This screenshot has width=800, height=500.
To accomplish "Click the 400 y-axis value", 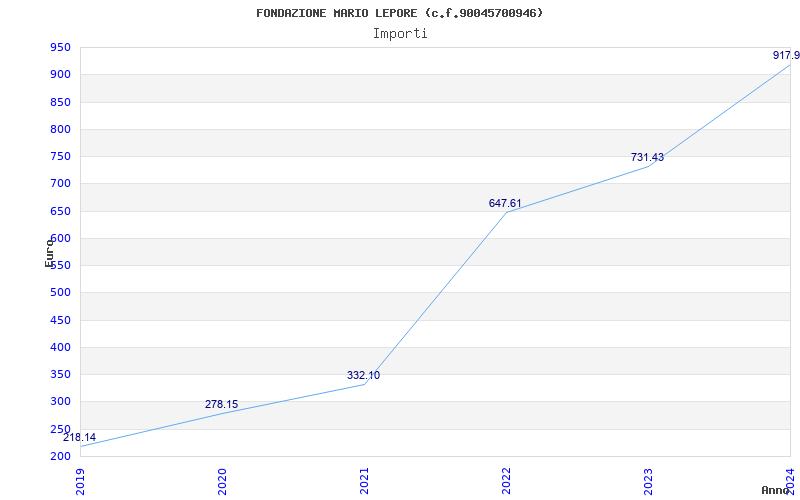I will tap(60, 347).
